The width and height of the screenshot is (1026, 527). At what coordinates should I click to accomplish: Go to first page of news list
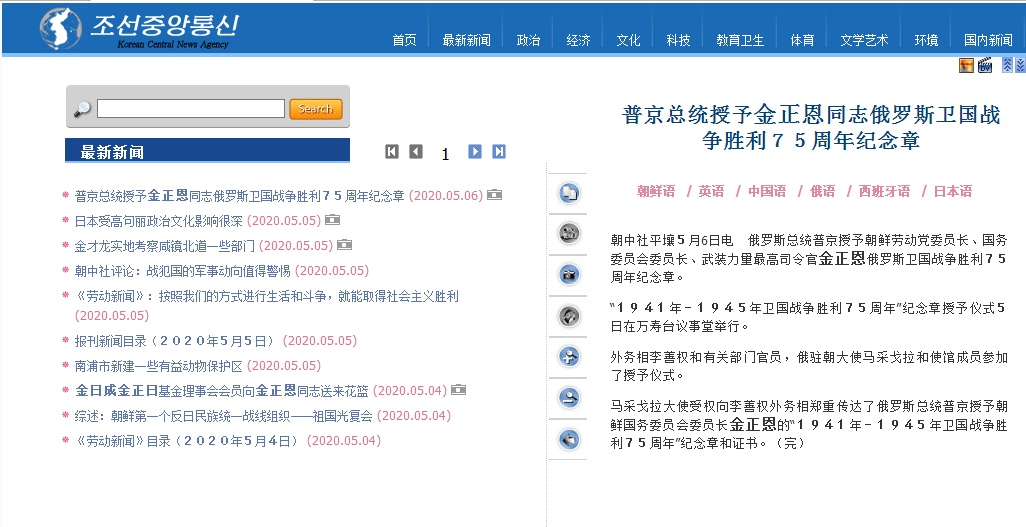tap(392, 152)
